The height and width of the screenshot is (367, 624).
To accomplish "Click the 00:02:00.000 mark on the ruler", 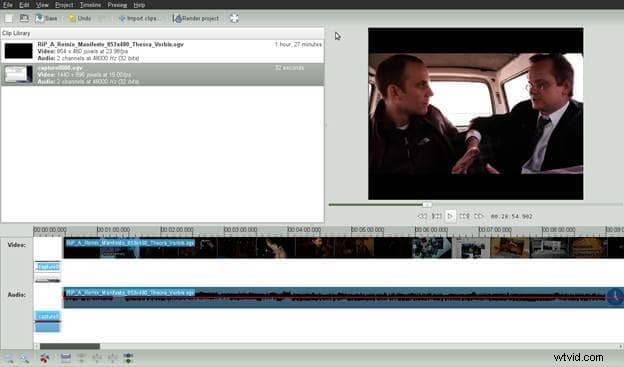I will click(x=177, y=230).
